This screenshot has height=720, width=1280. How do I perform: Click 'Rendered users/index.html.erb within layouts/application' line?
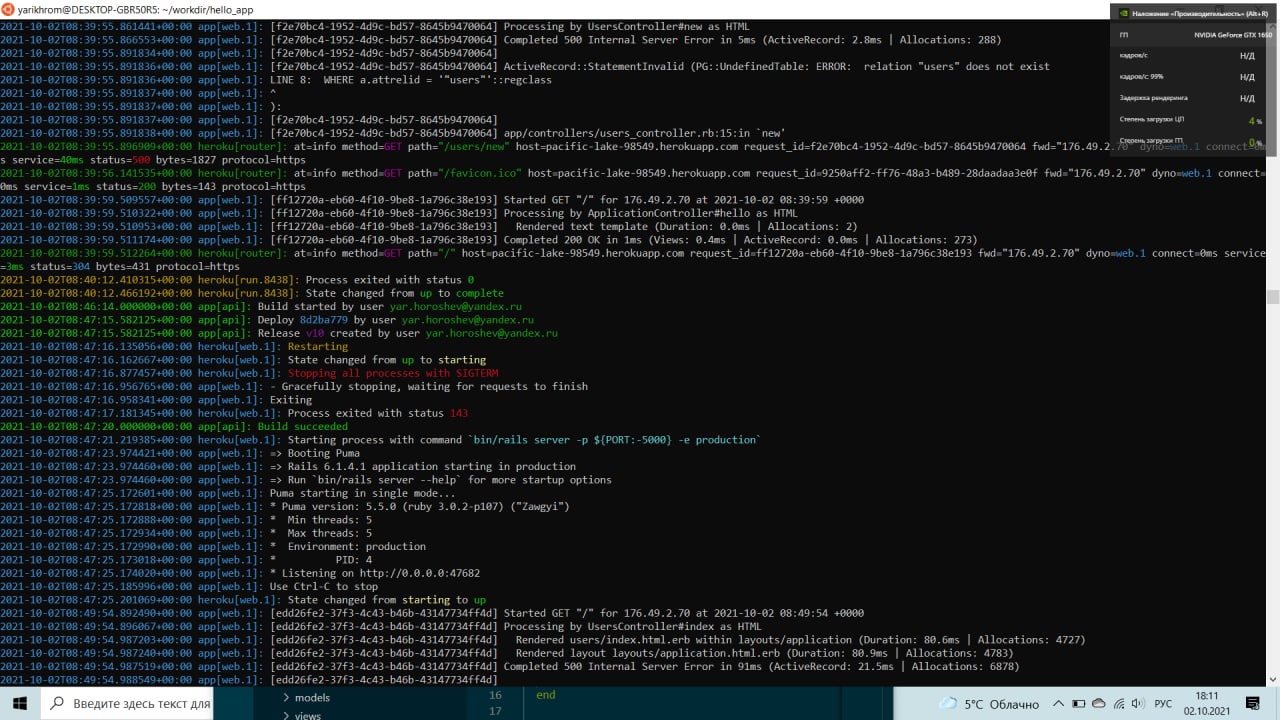pyautogui.click(x=800, y=639)
